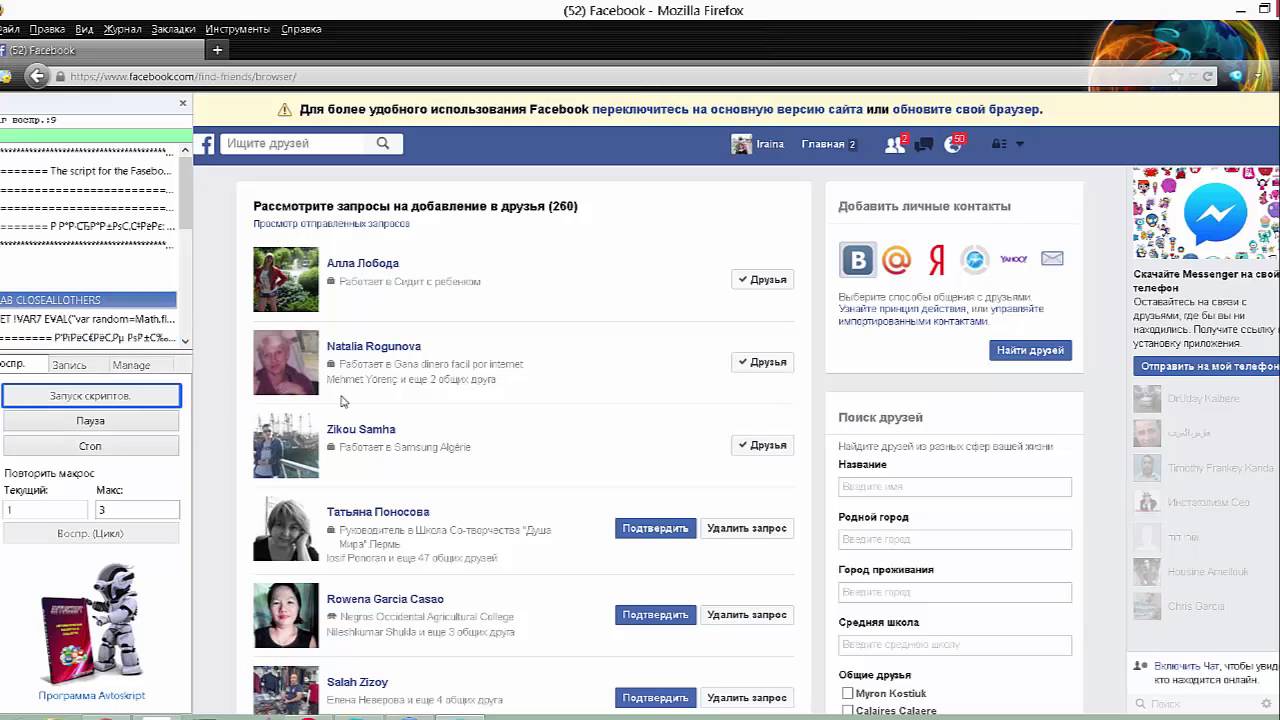Open Просмотр отправленных запросов link

(x=331, y=224)
